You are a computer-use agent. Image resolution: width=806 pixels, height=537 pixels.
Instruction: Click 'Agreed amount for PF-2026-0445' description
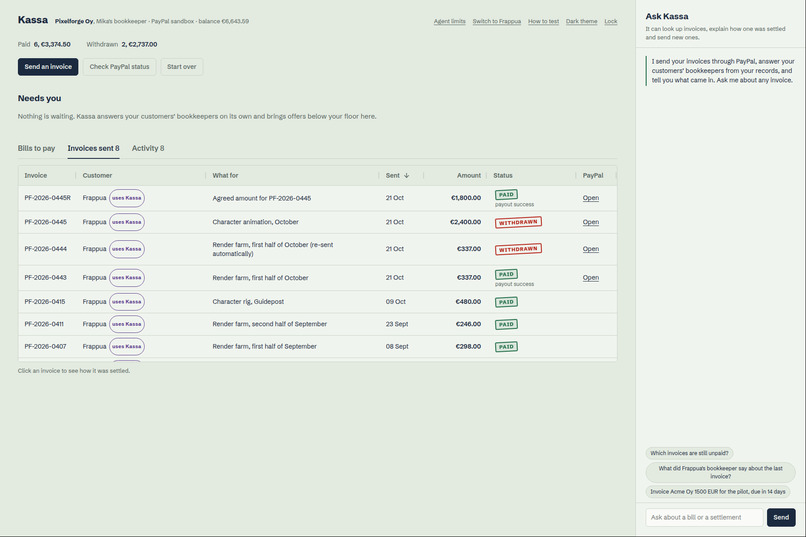tap(262, 198)
